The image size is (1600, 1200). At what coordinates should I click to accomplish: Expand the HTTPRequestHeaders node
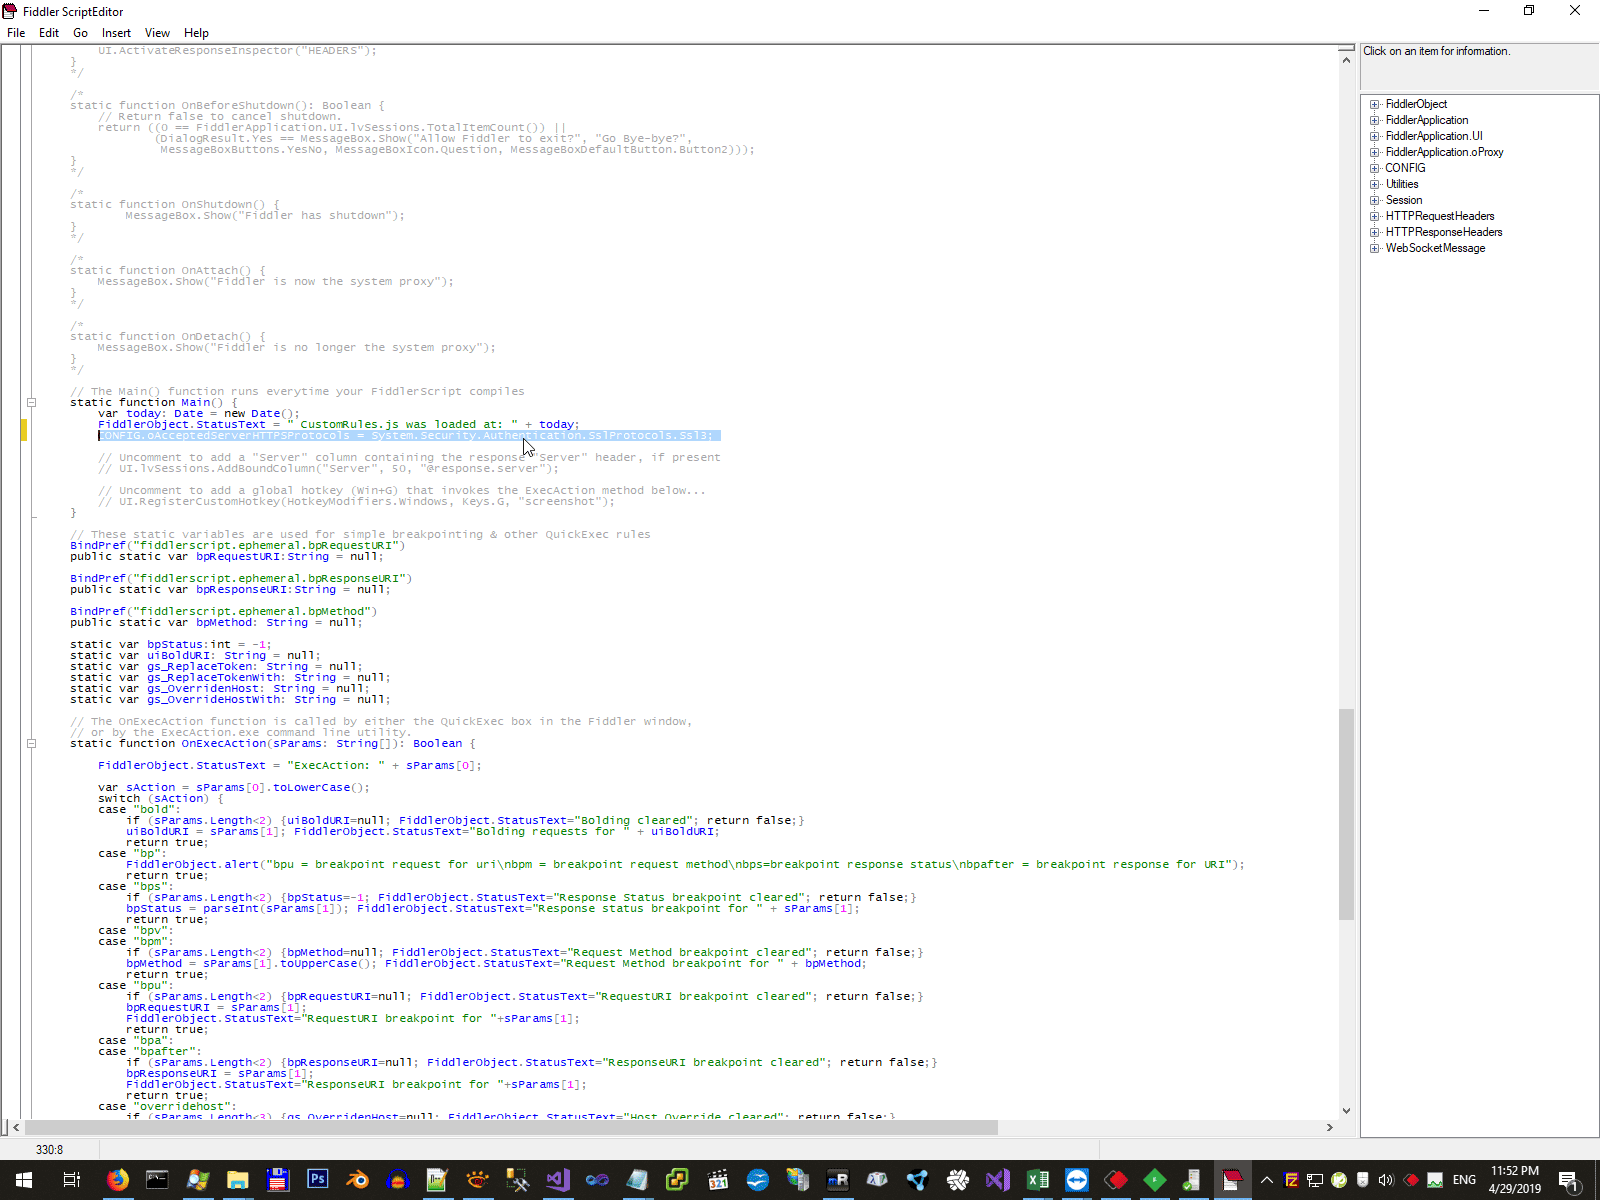coord(1375,217)
